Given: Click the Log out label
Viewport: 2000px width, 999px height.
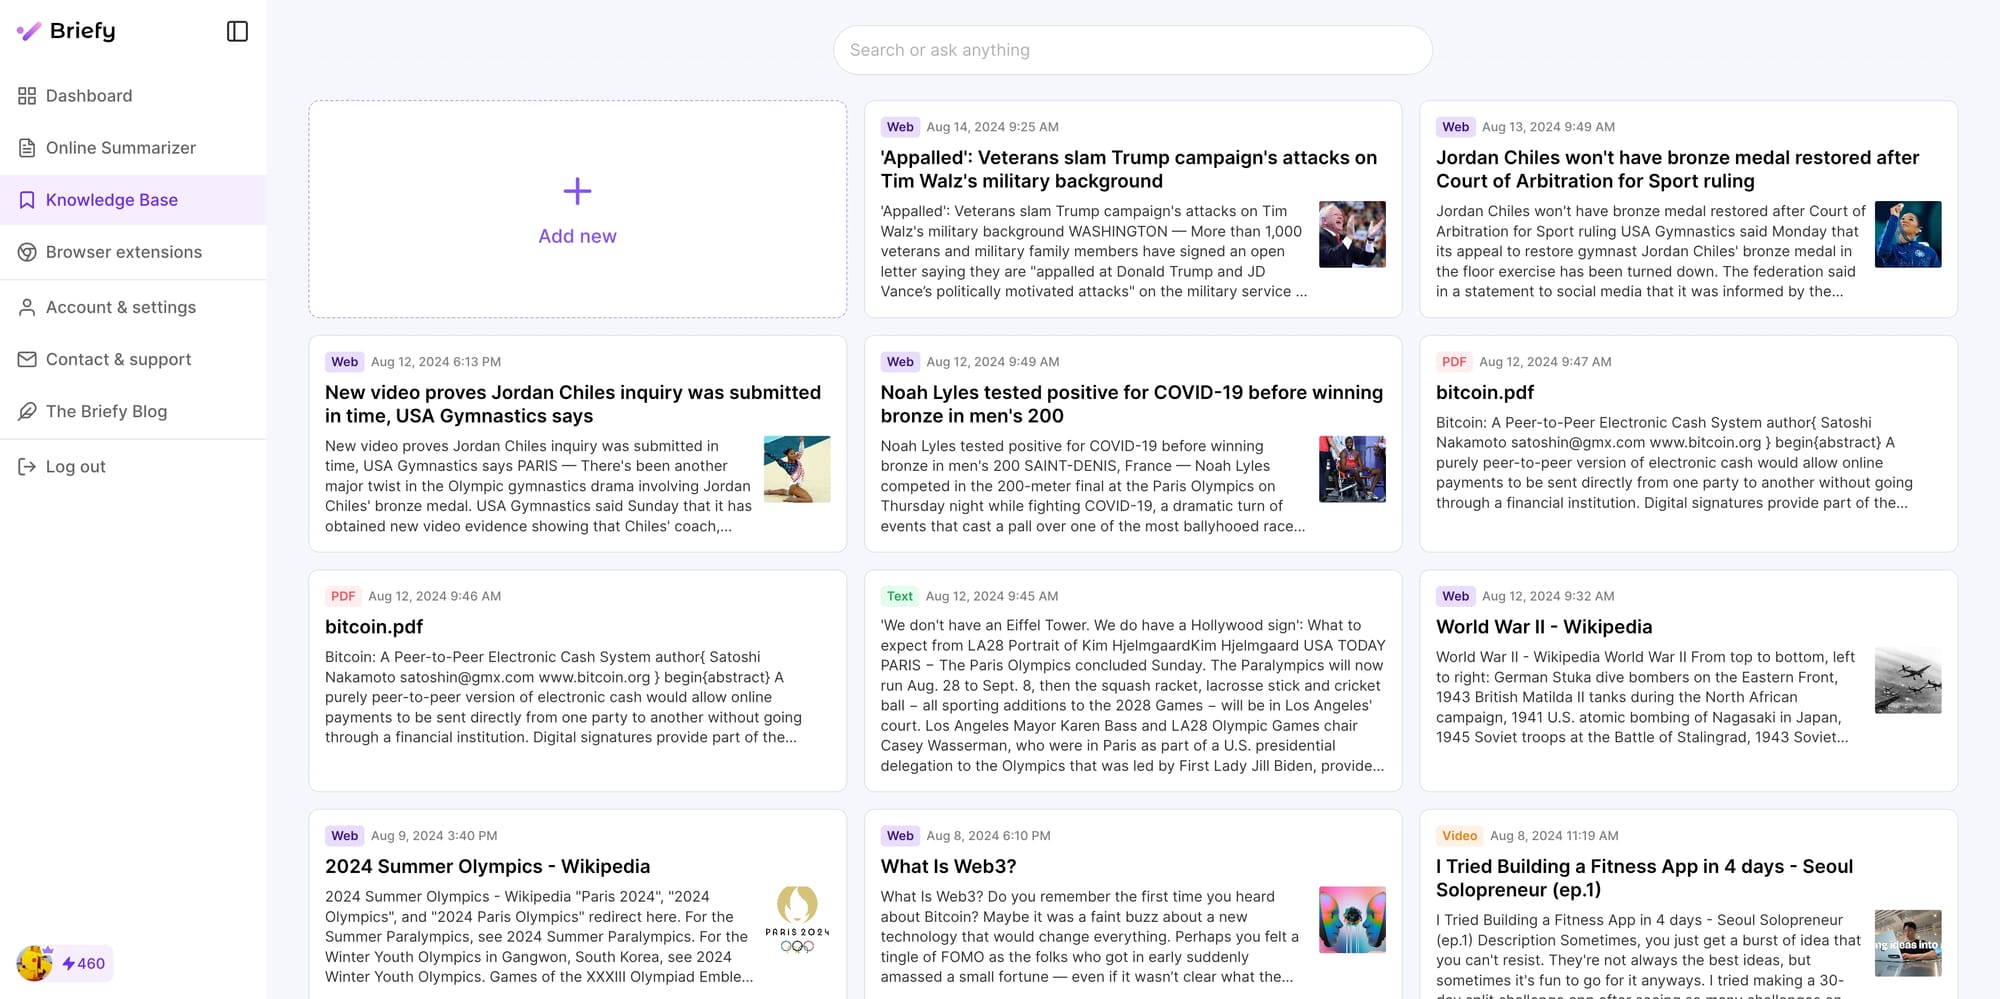Looking at the screenshot, I should pos(76,467).
